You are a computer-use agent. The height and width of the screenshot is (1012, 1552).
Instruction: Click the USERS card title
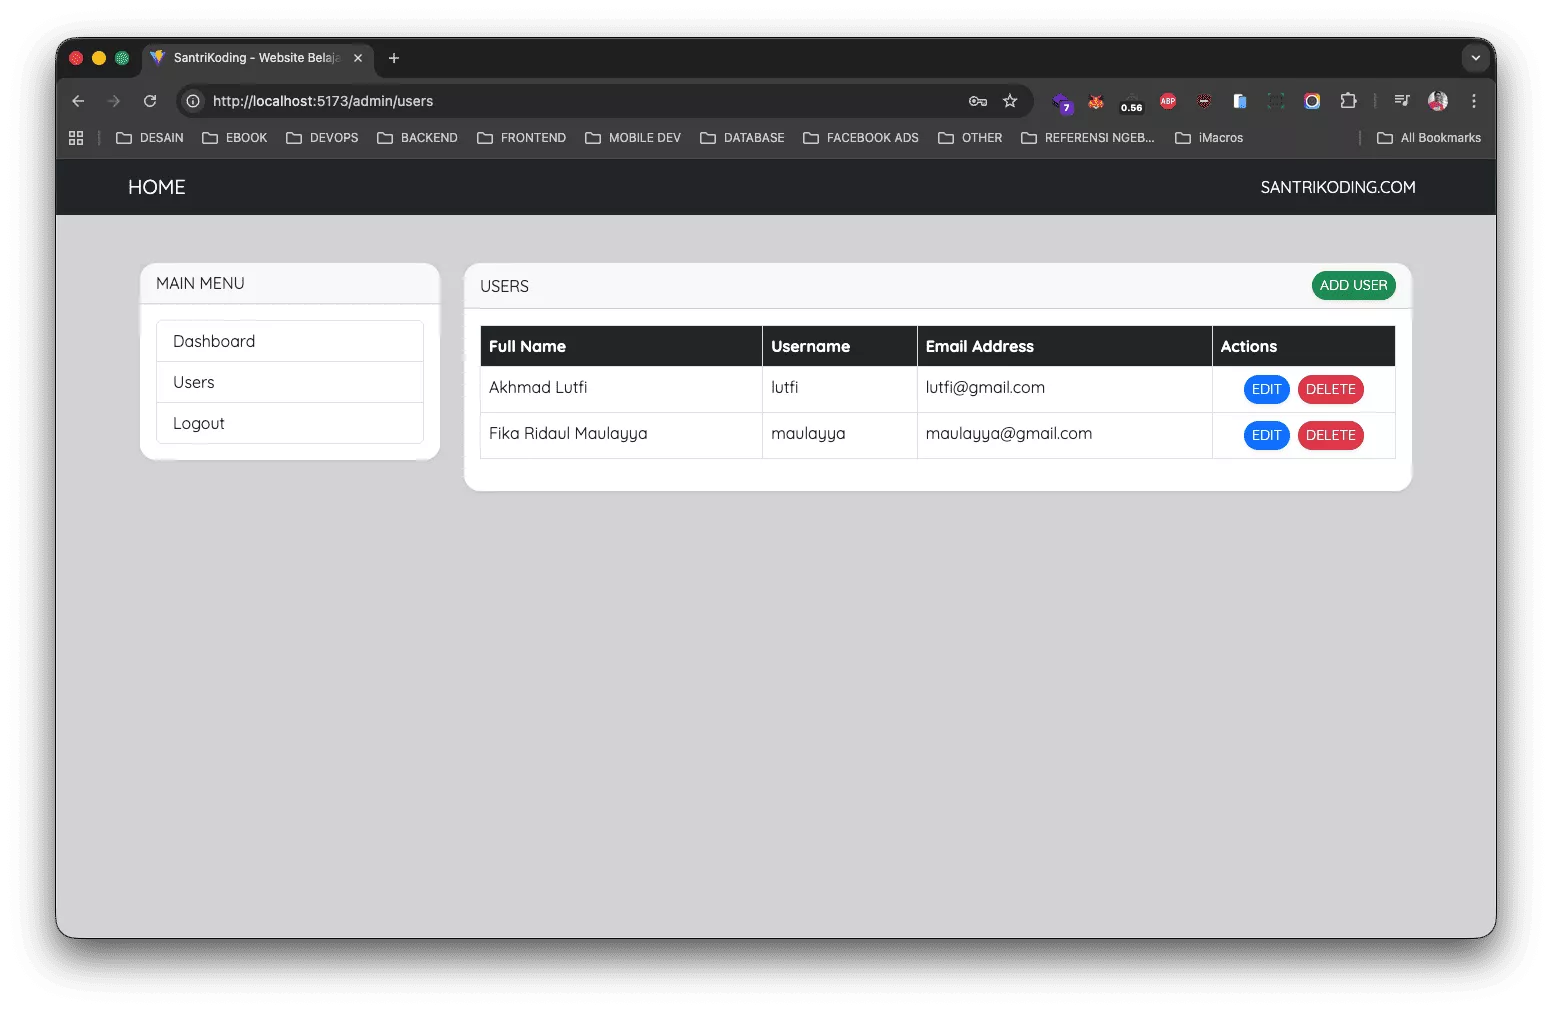[504, 286]
